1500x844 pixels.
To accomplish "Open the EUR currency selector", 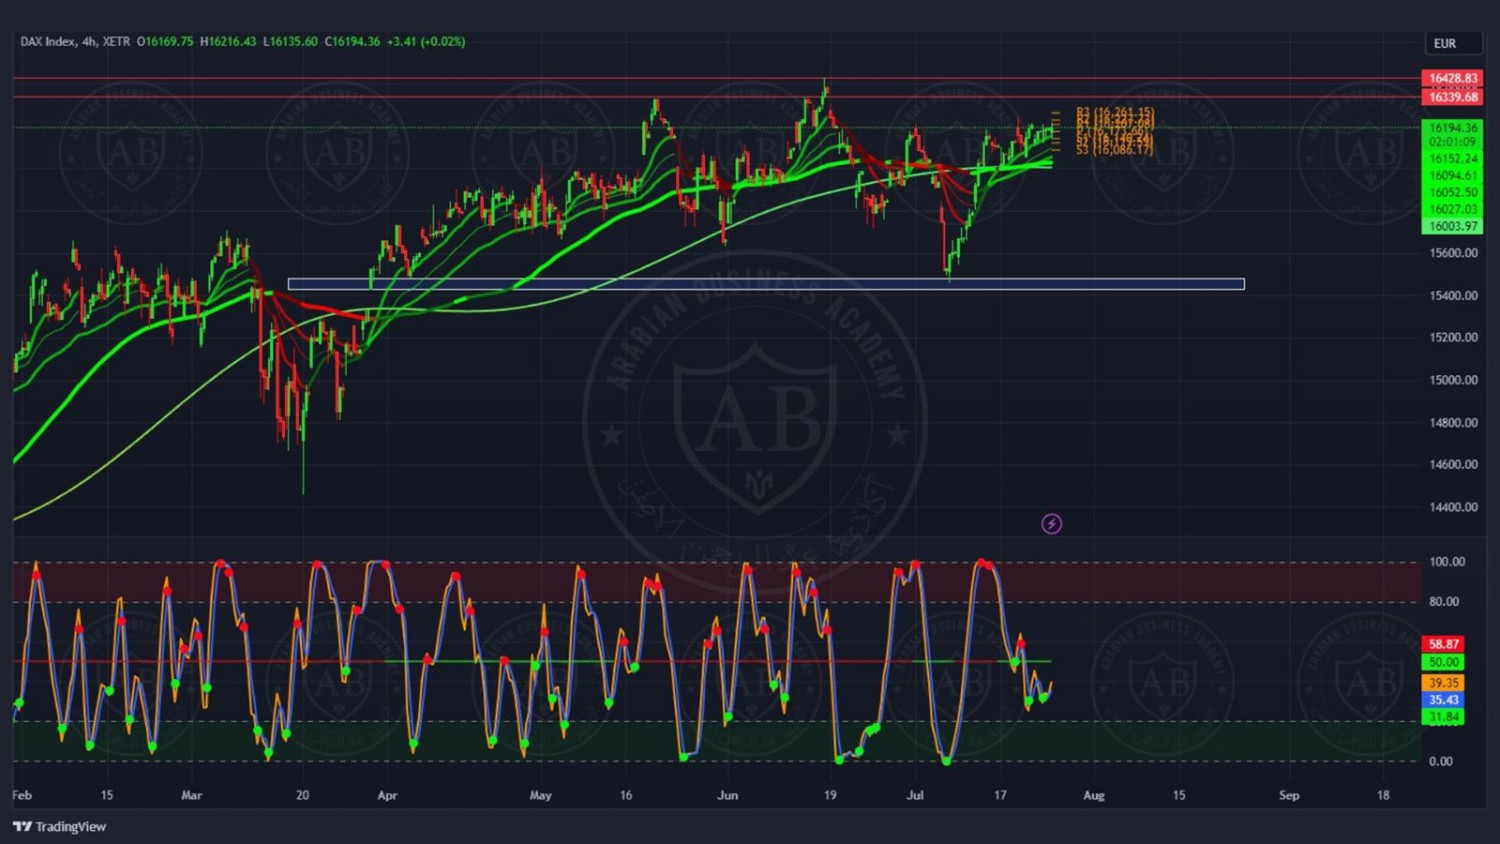I will pyautogui.click(x=1451, y=43).
